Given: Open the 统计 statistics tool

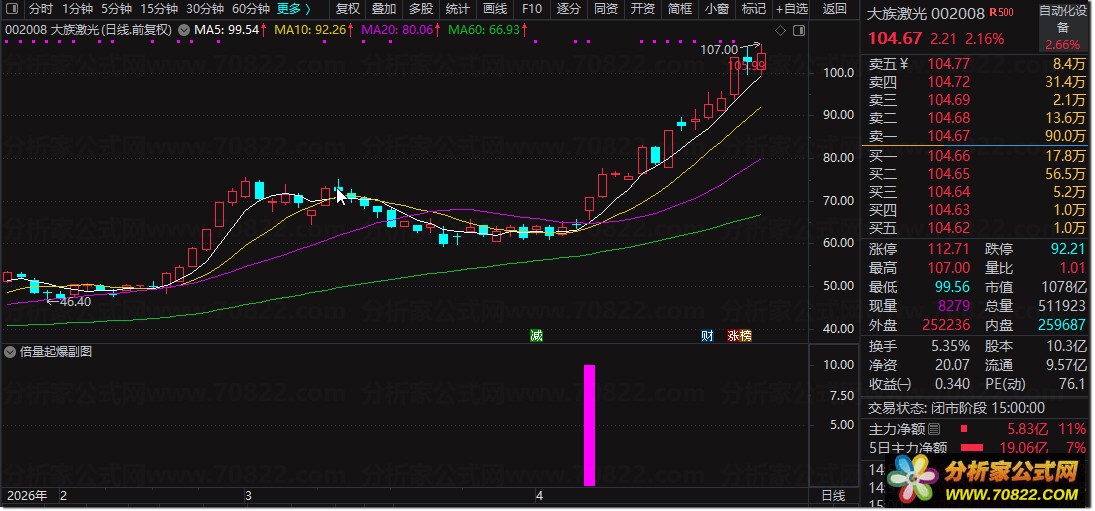Looking at the screenshot, I should 457,9.
